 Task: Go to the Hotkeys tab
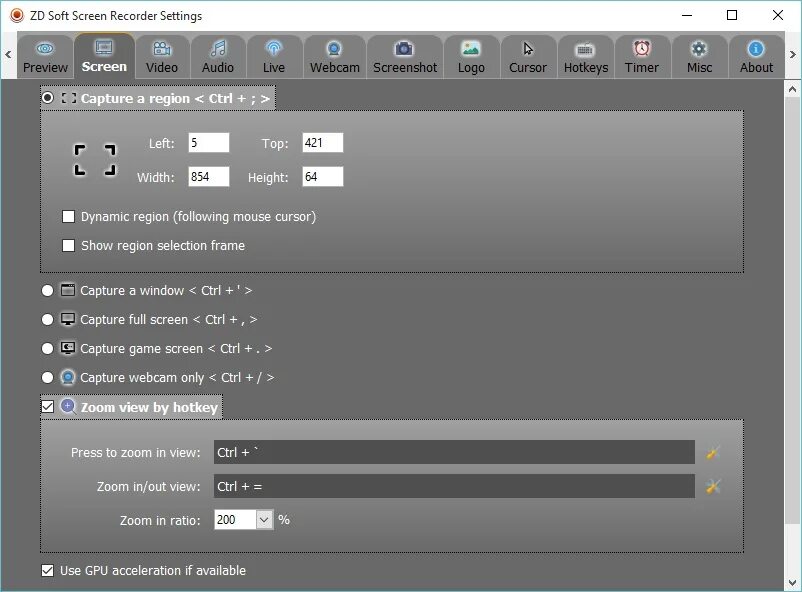pos(586,57)
